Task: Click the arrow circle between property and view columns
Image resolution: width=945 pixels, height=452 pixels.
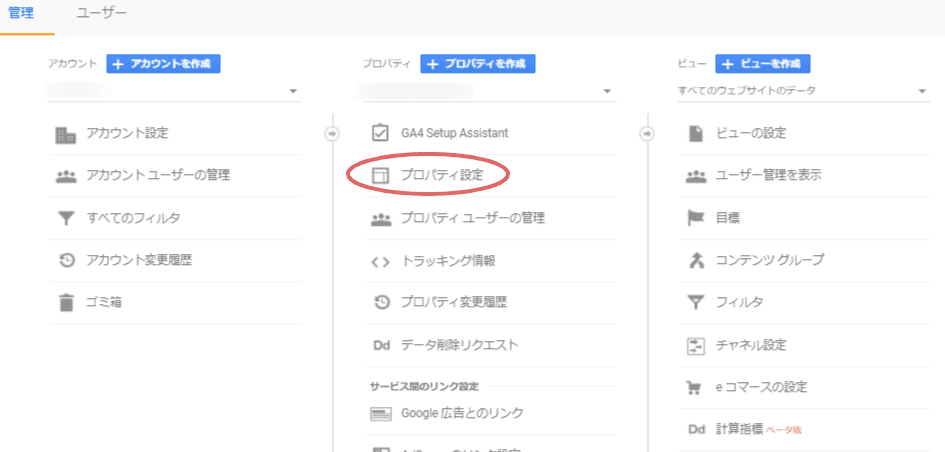Action: tap(647, 134)
